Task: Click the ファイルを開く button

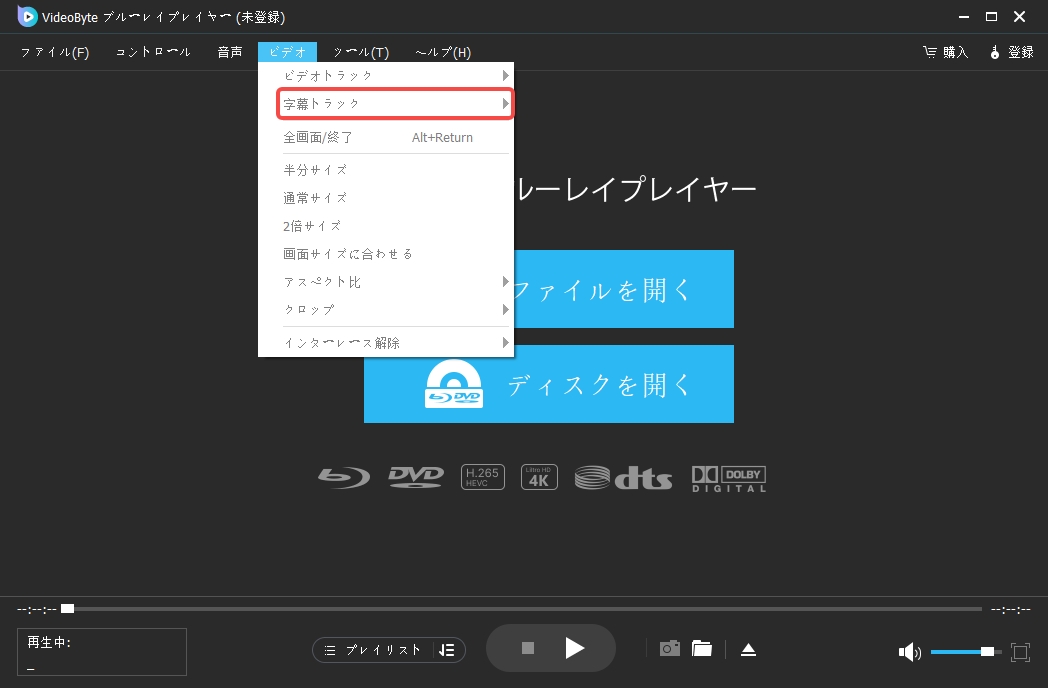Action: (x=624, y=289)
